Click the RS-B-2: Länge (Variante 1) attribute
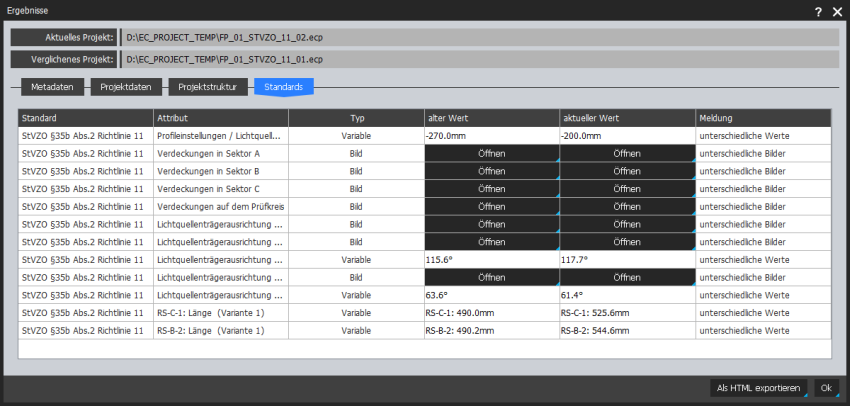 pos(221,331)
